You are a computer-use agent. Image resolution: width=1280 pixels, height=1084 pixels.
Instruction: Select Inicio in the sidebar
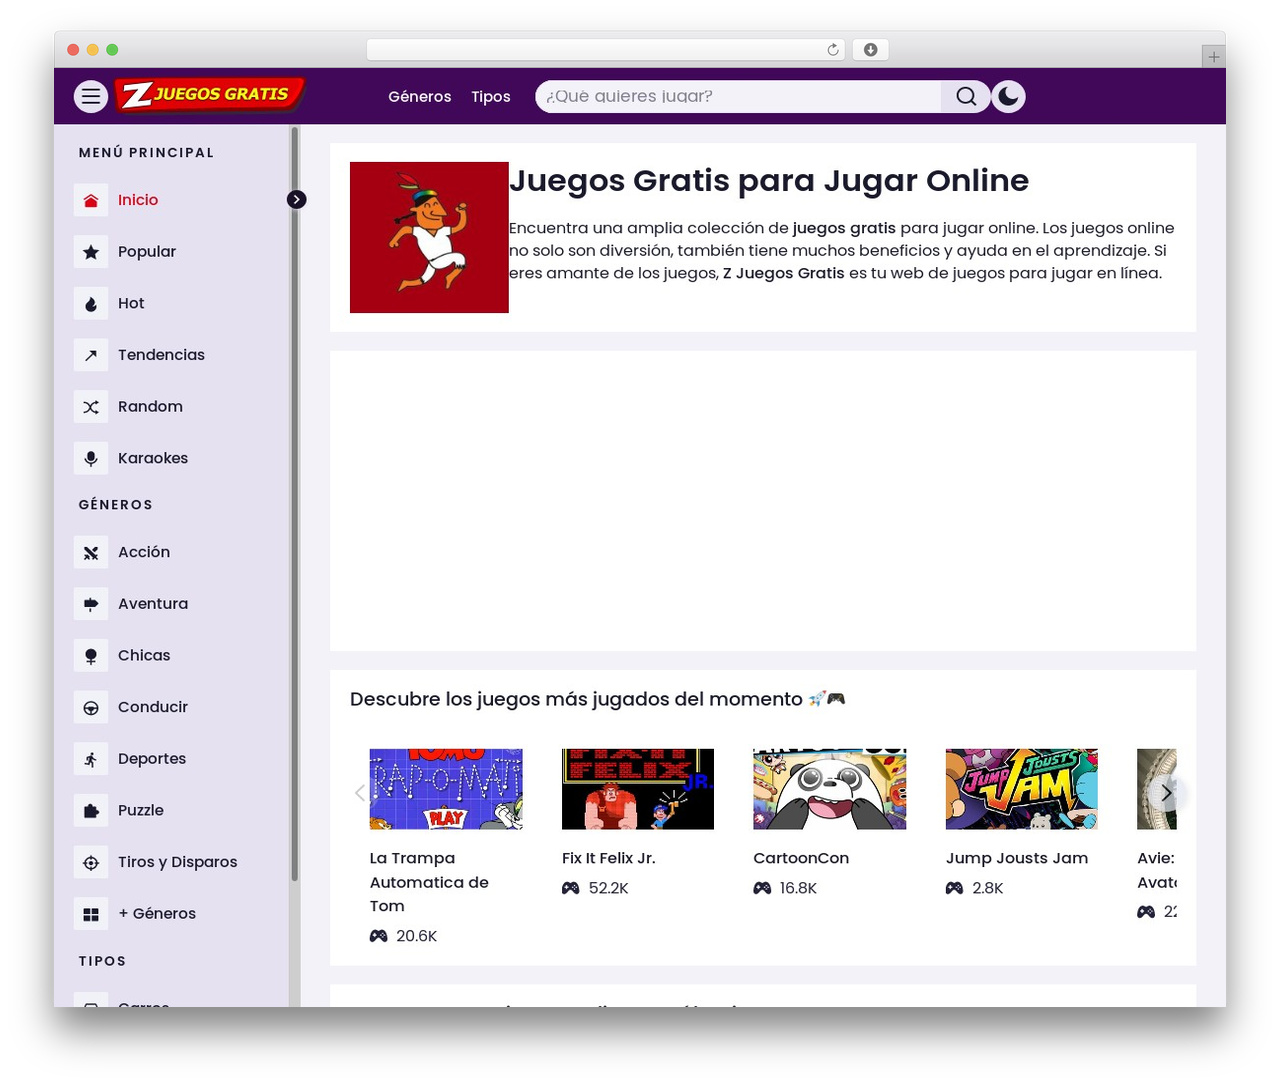[138, 200]
